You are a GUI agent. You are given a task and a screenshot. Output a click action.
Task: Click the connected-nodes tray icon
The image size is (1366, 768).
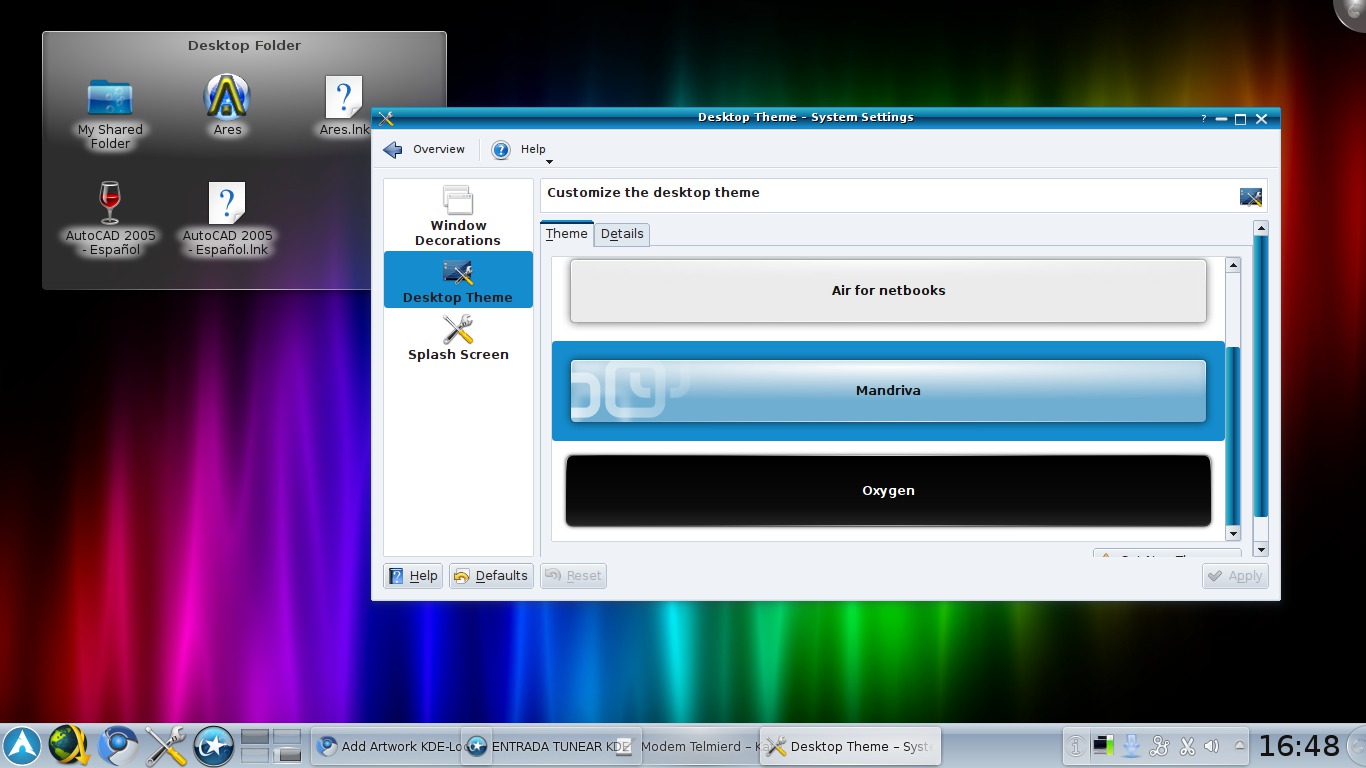click(x=1159, y=746)
